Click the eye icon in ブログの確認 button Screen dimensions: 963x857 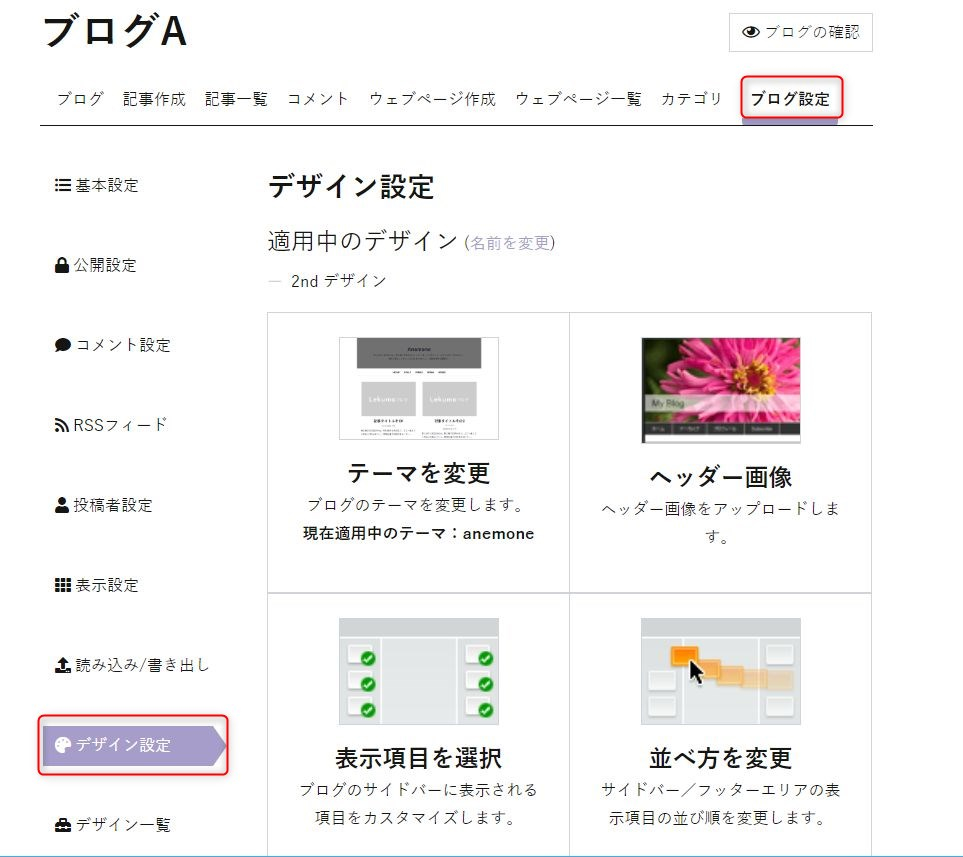pos(751,32)
